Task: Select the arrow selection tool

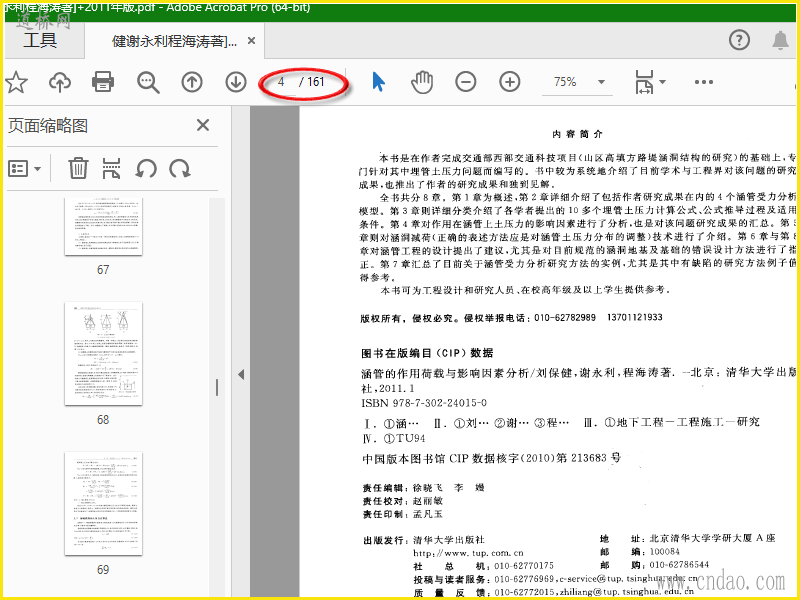Action: click(x=378, y=82)
